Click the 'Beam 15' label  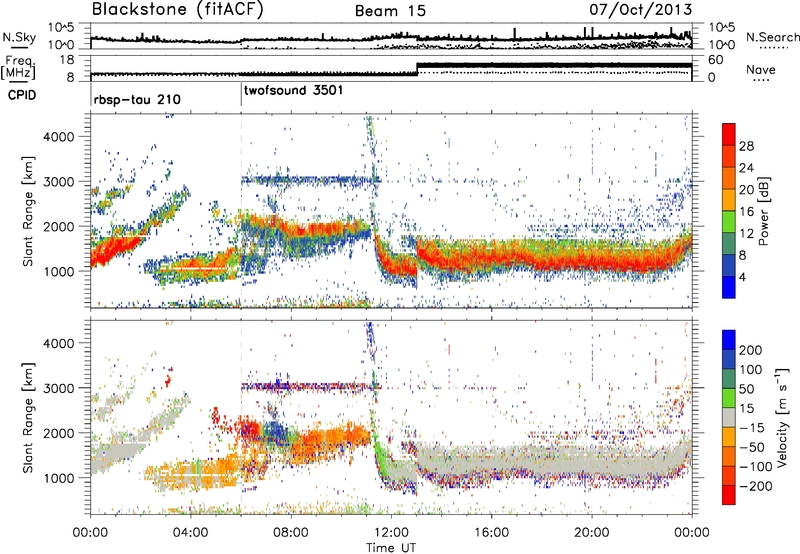click(x=390, y=11)
